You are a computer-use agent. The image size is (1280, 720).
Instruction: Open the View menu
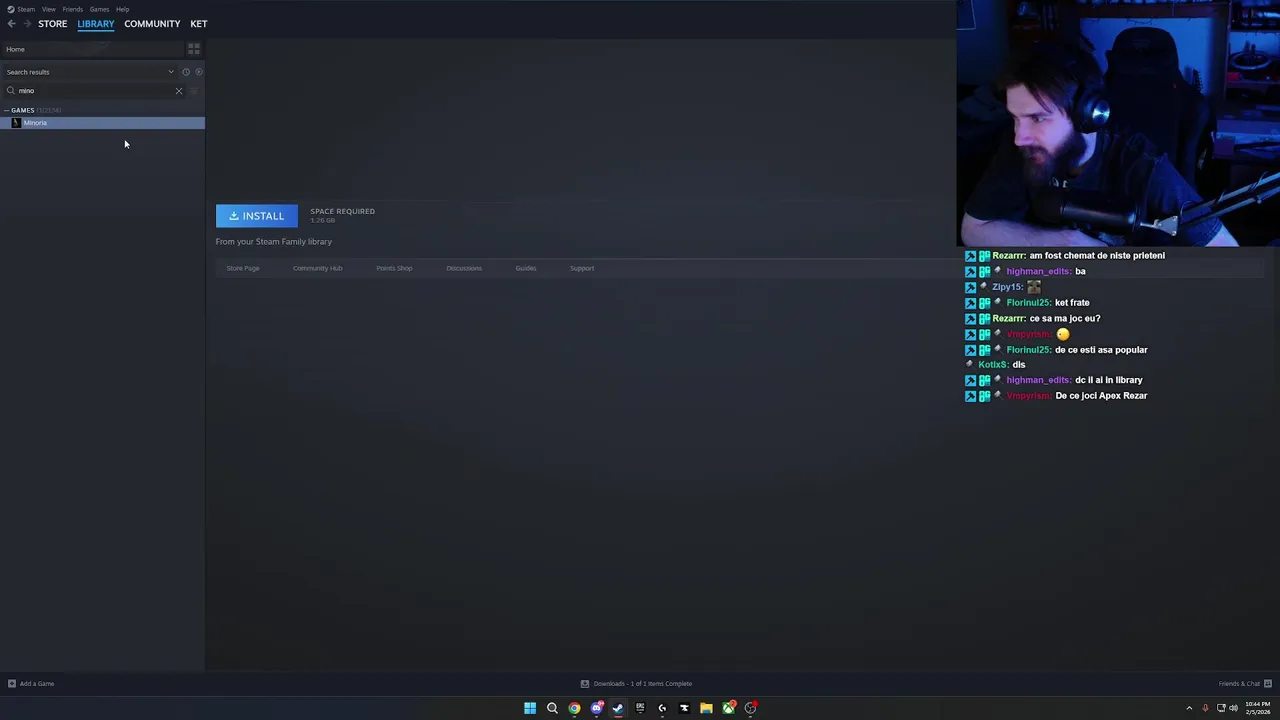pos(48,9)
